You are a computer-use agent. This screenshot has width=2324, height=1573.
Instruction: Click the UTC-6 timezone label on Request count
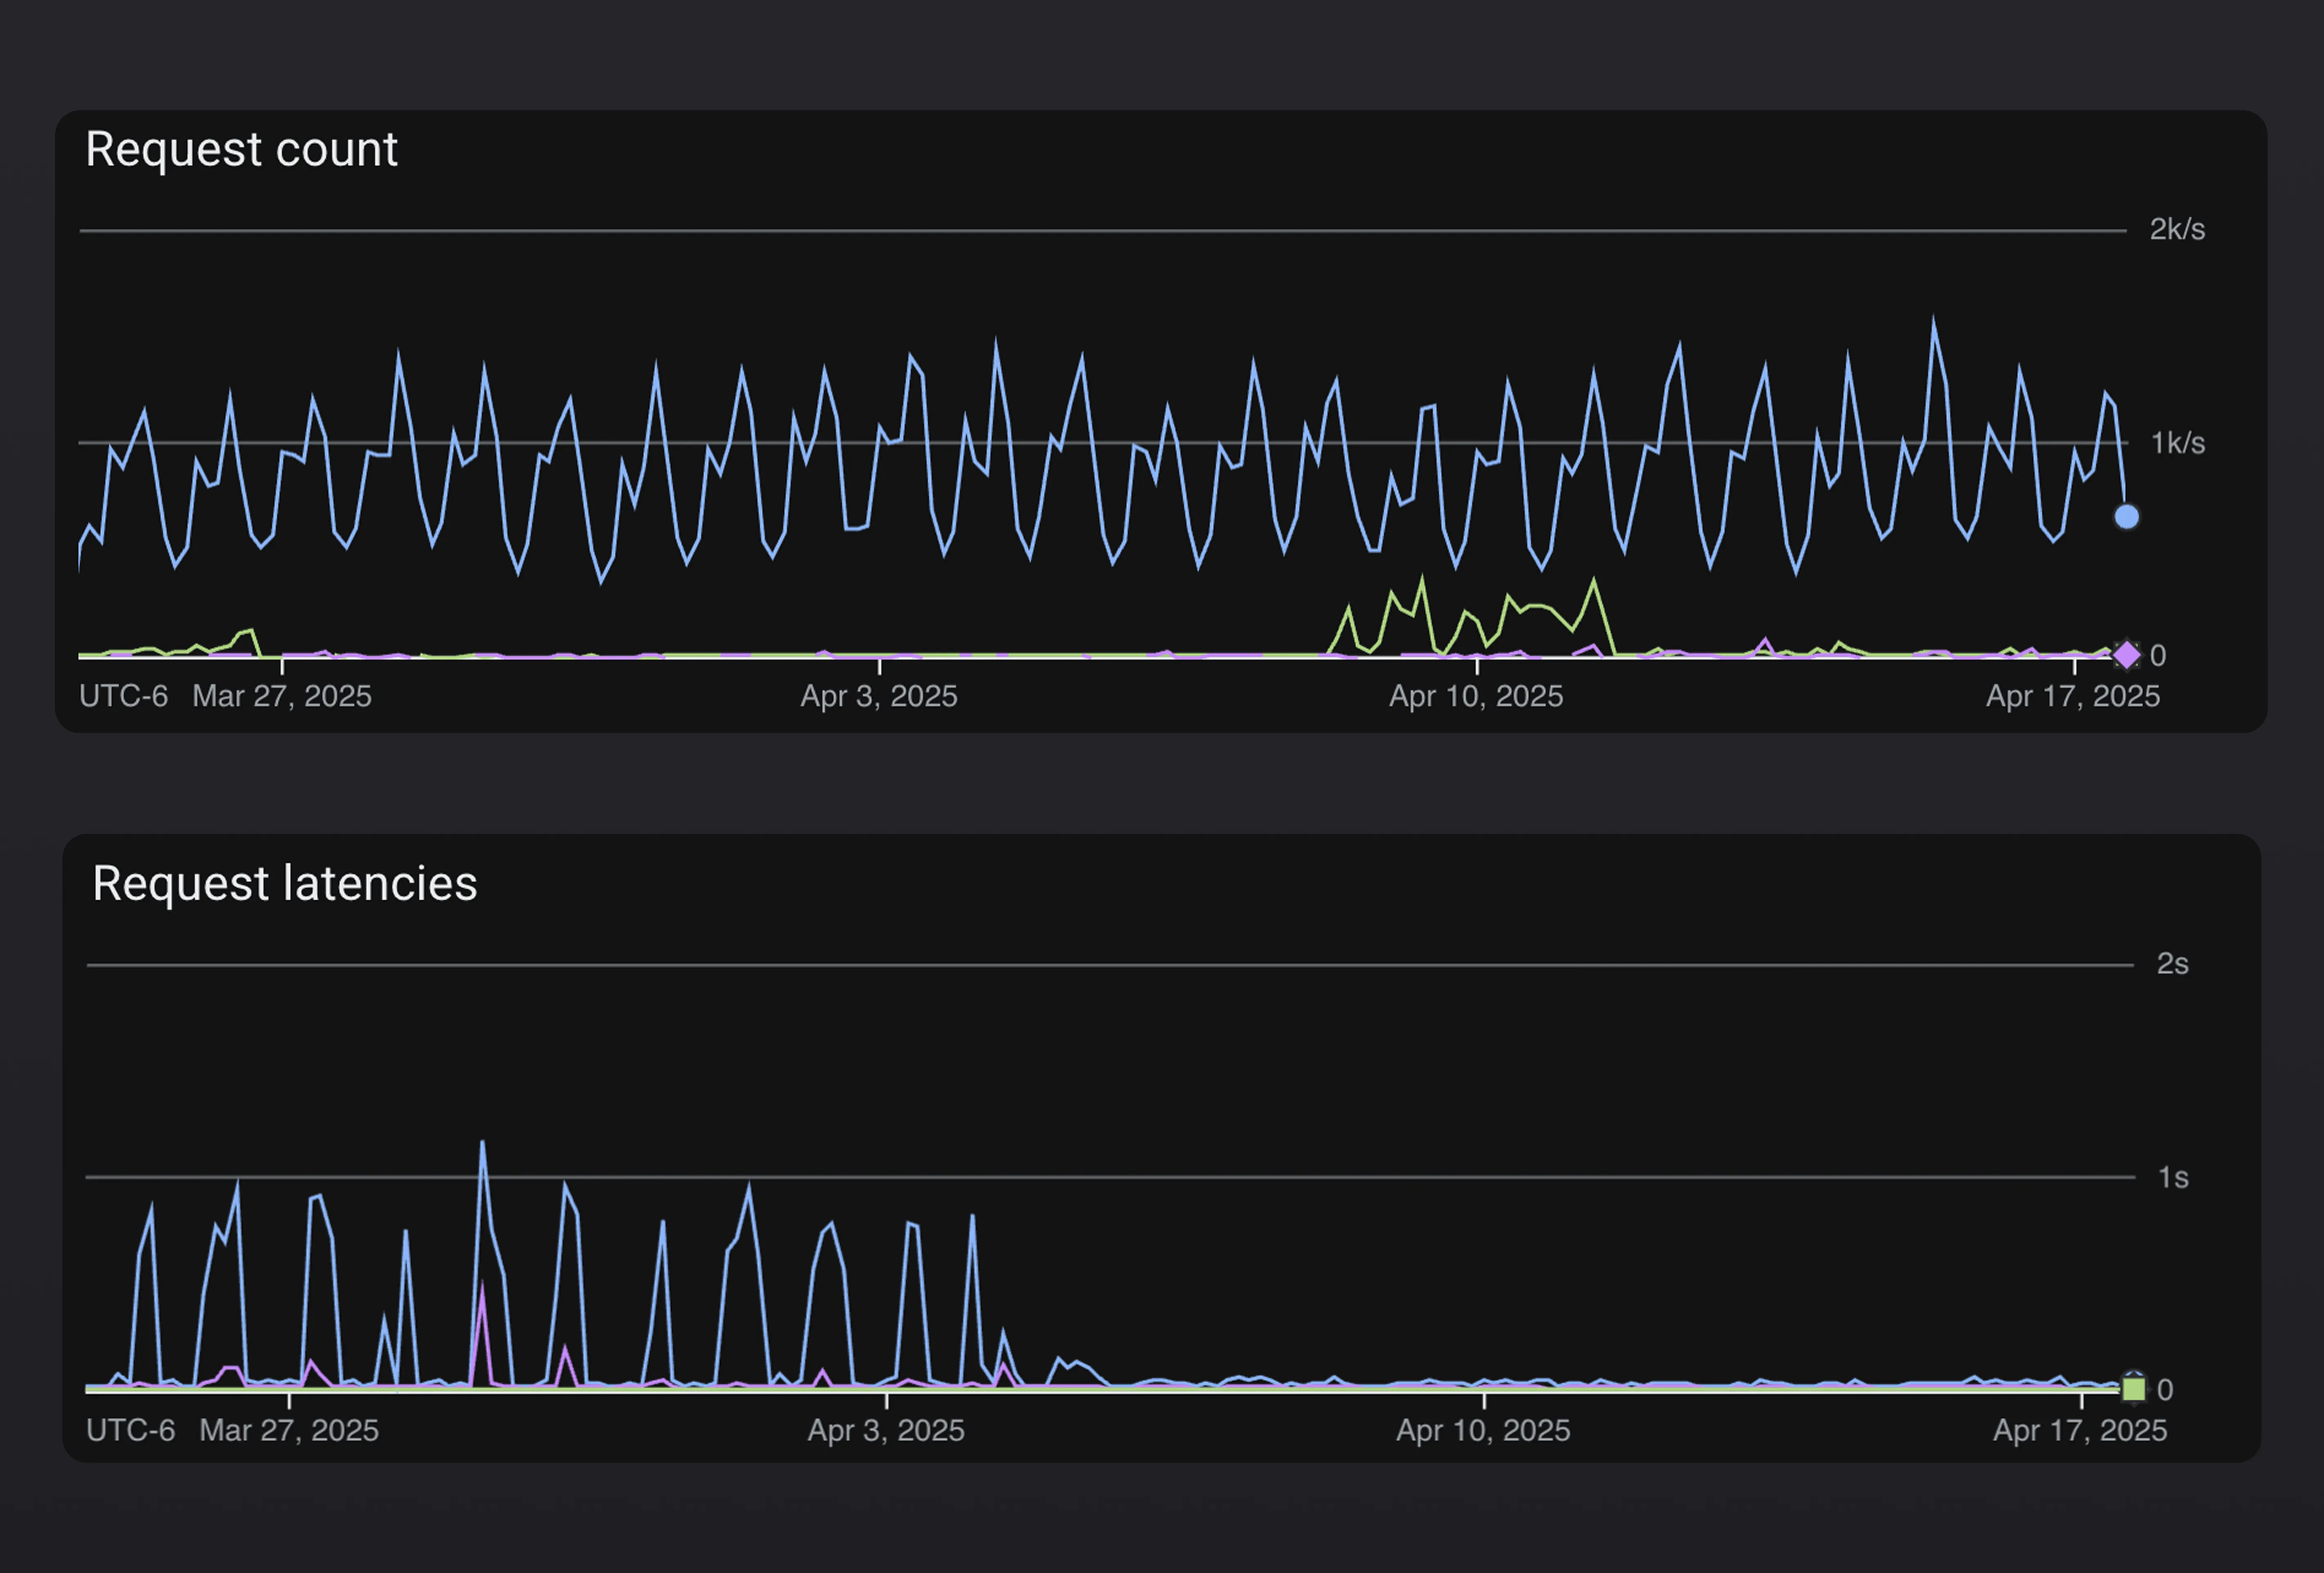pos(124,696)
